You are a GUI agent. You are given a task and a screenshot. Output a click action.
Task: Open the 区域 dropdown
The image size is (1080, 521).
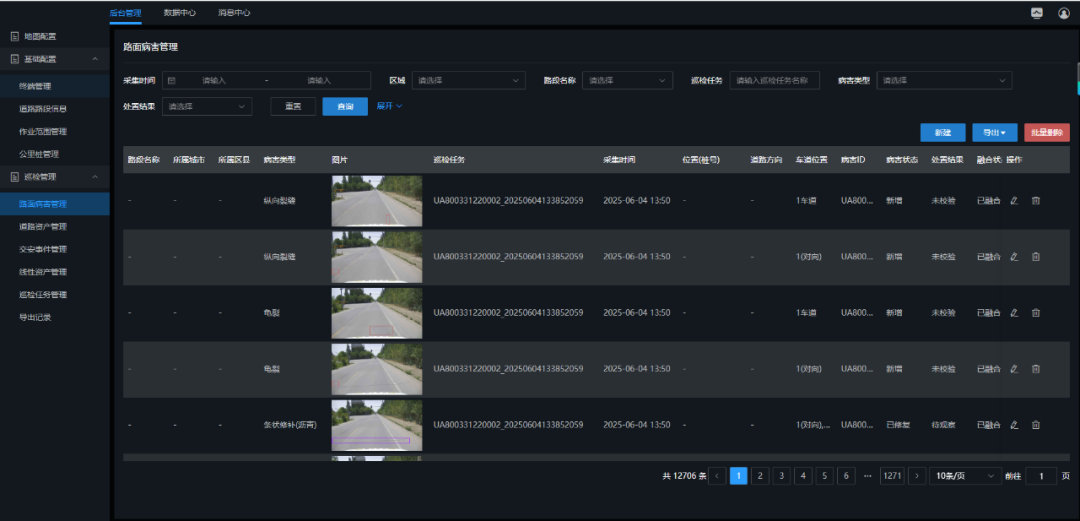tap(468, 80)
